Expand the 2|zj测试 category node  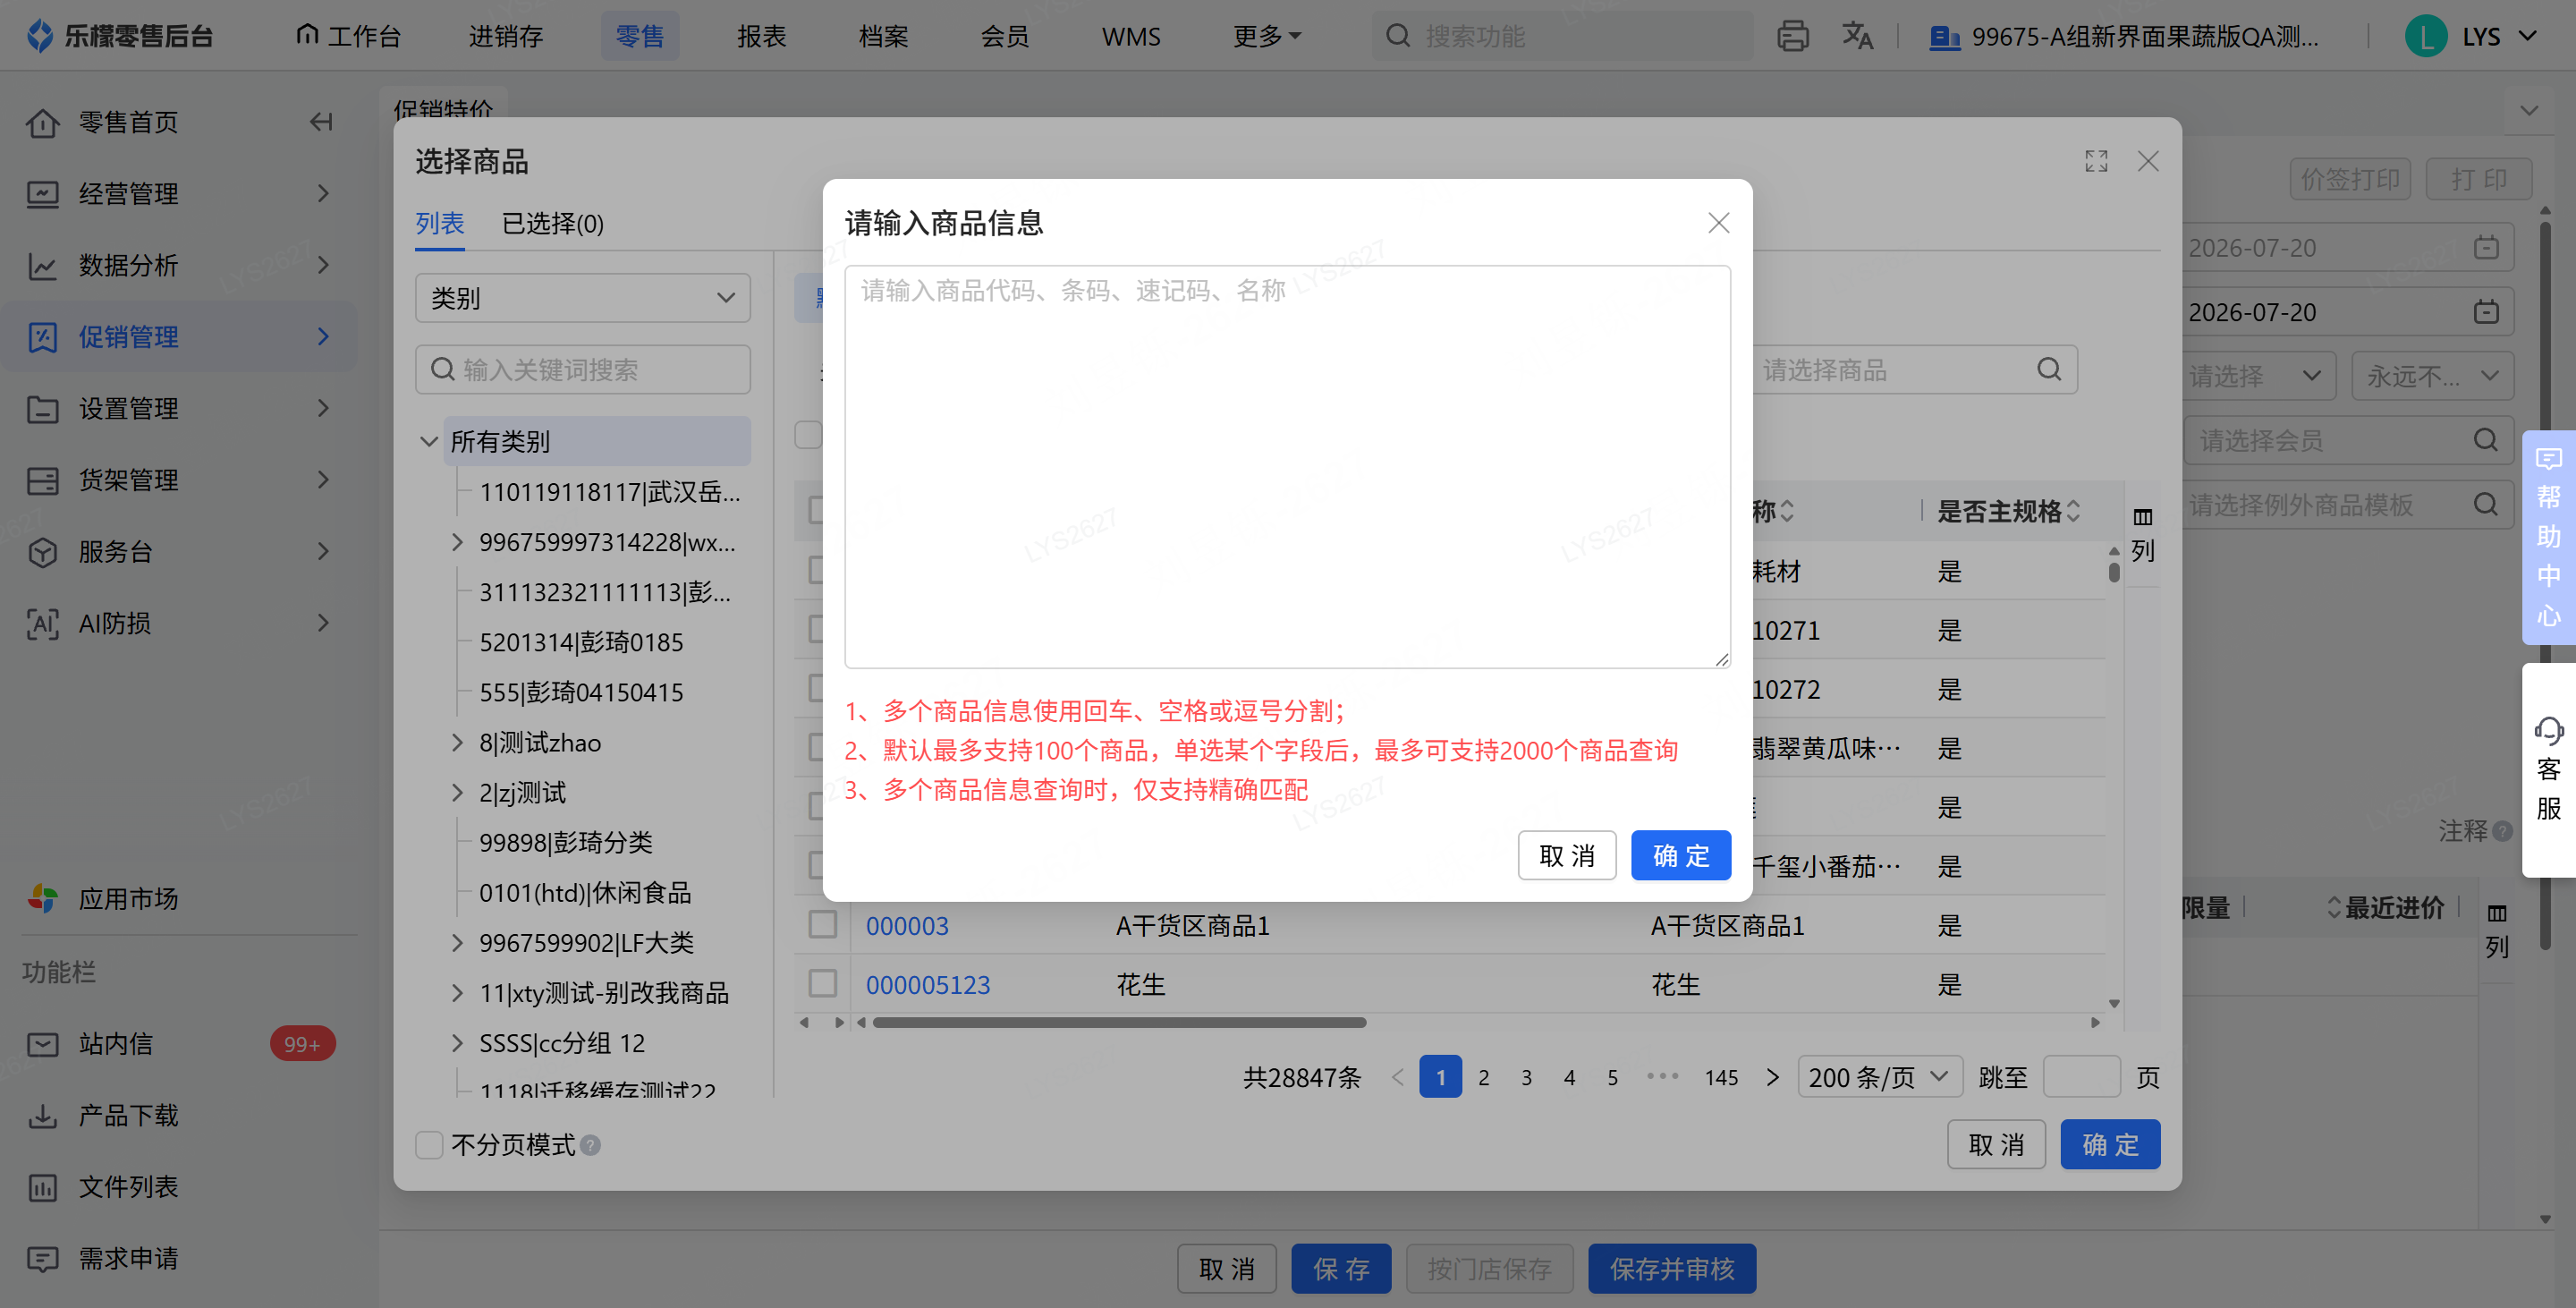(457, 792)
